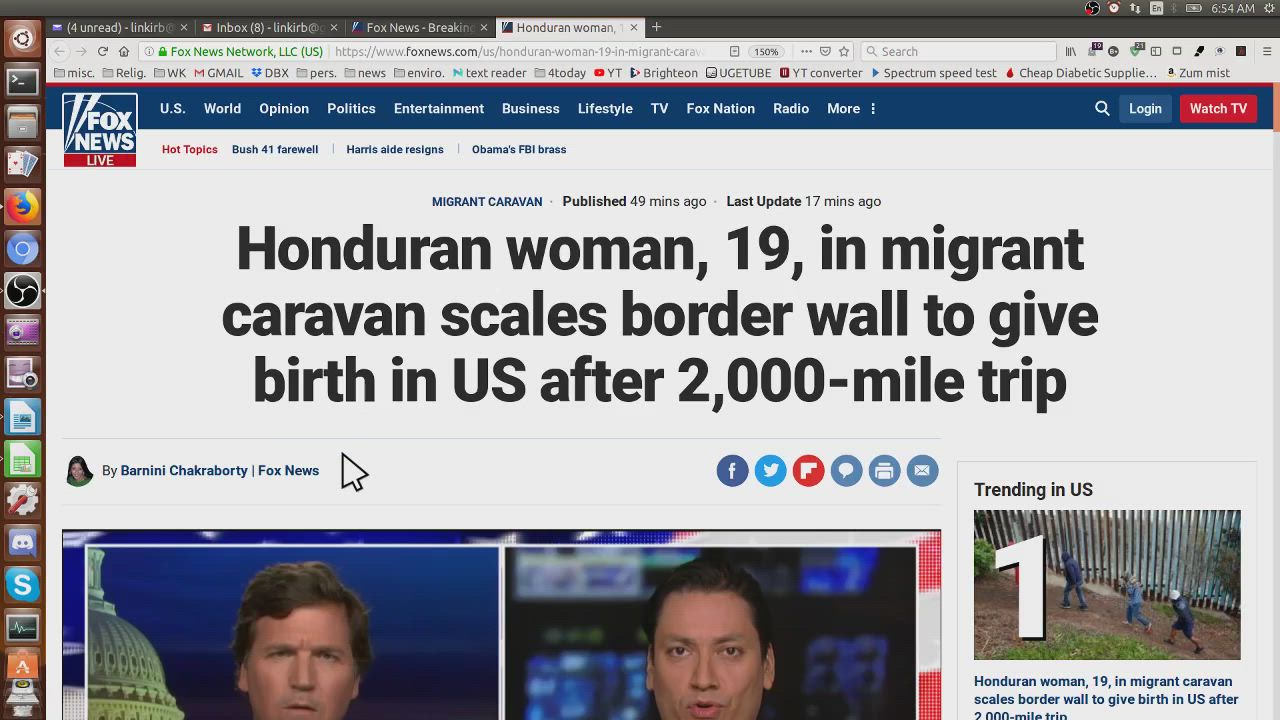Share article on Facebook
This screenshot has height=720, width=1280.
(732, 470)
